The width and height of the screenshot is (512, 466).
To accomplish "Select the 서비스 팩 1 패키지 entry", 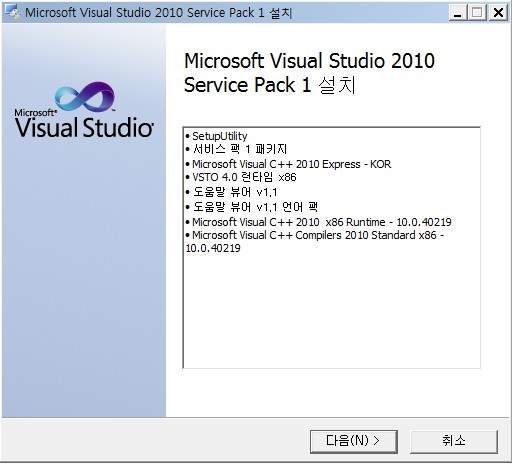I will click(x=236, y=149).
